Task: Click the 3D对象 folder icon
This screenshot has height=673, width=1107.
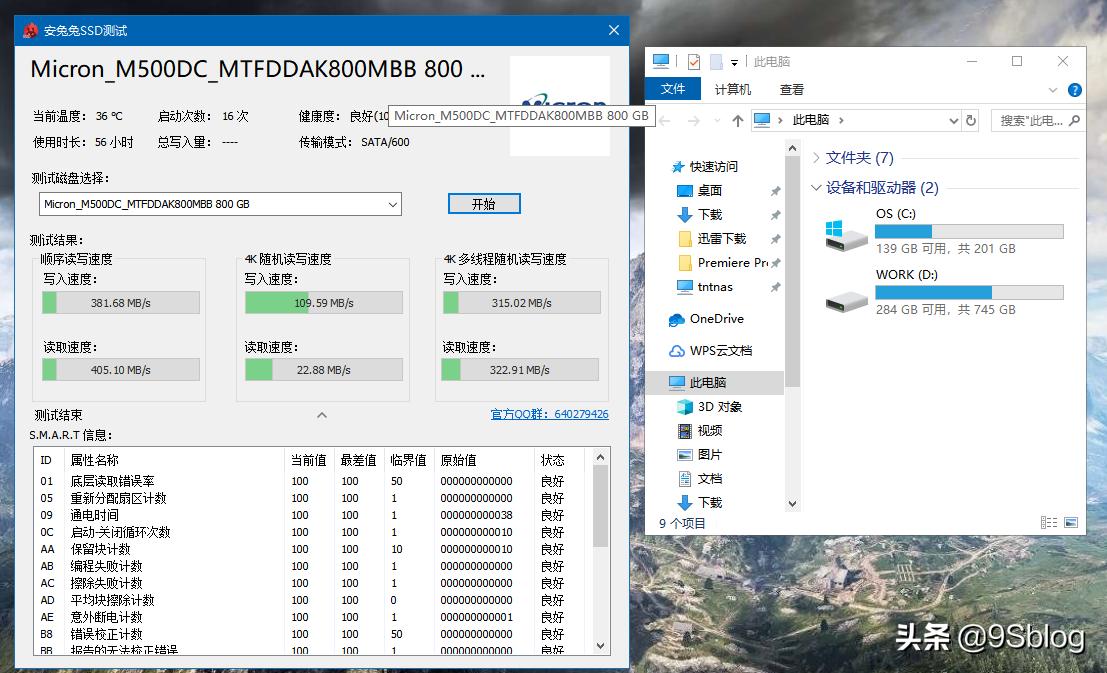Action: 686,406
